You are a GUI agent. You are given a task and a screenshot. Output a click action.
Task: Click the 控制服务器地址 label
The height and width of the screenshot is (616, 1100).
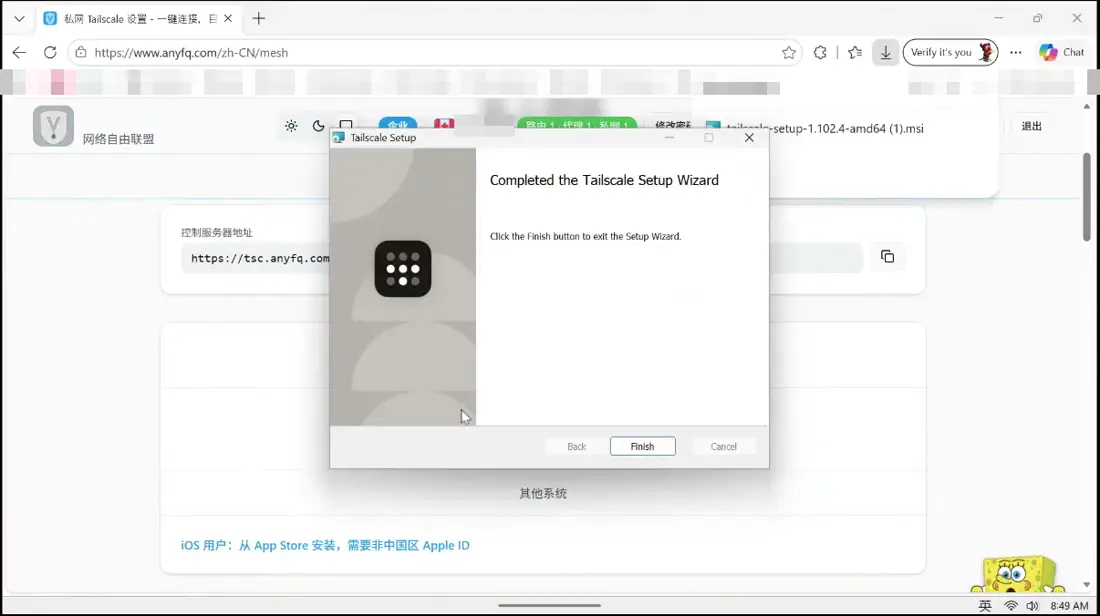coord(217,232)
